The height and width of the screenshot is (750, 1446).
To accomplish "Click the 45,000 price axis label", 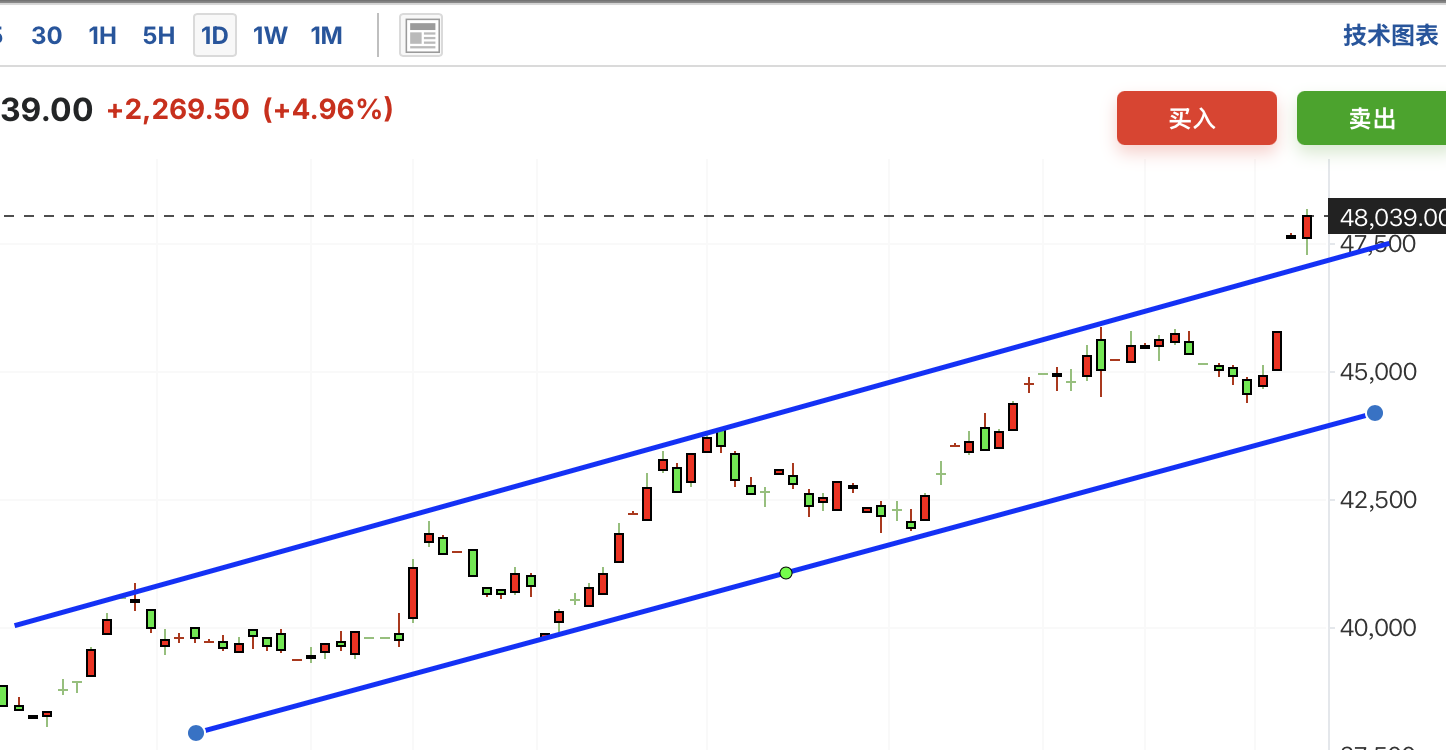I will pos(1378,372).
